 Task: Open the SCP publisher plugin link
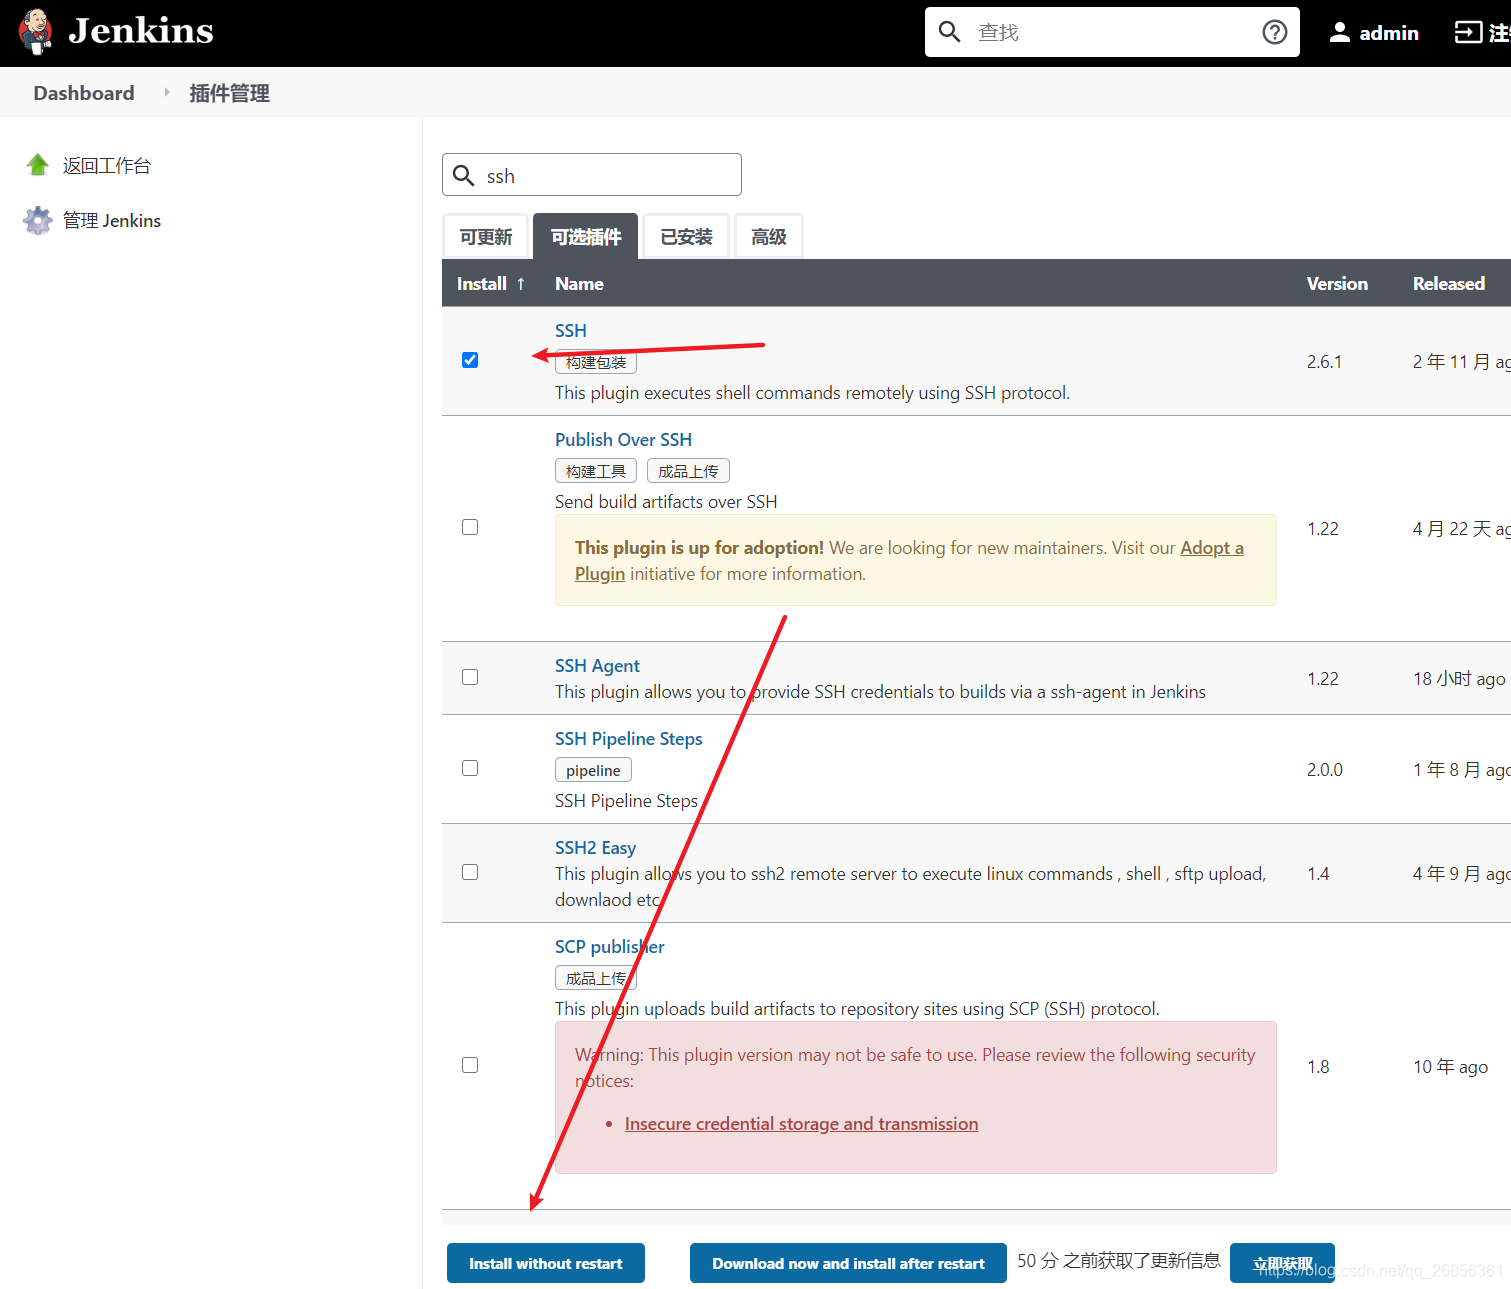(x=610, y=947)
